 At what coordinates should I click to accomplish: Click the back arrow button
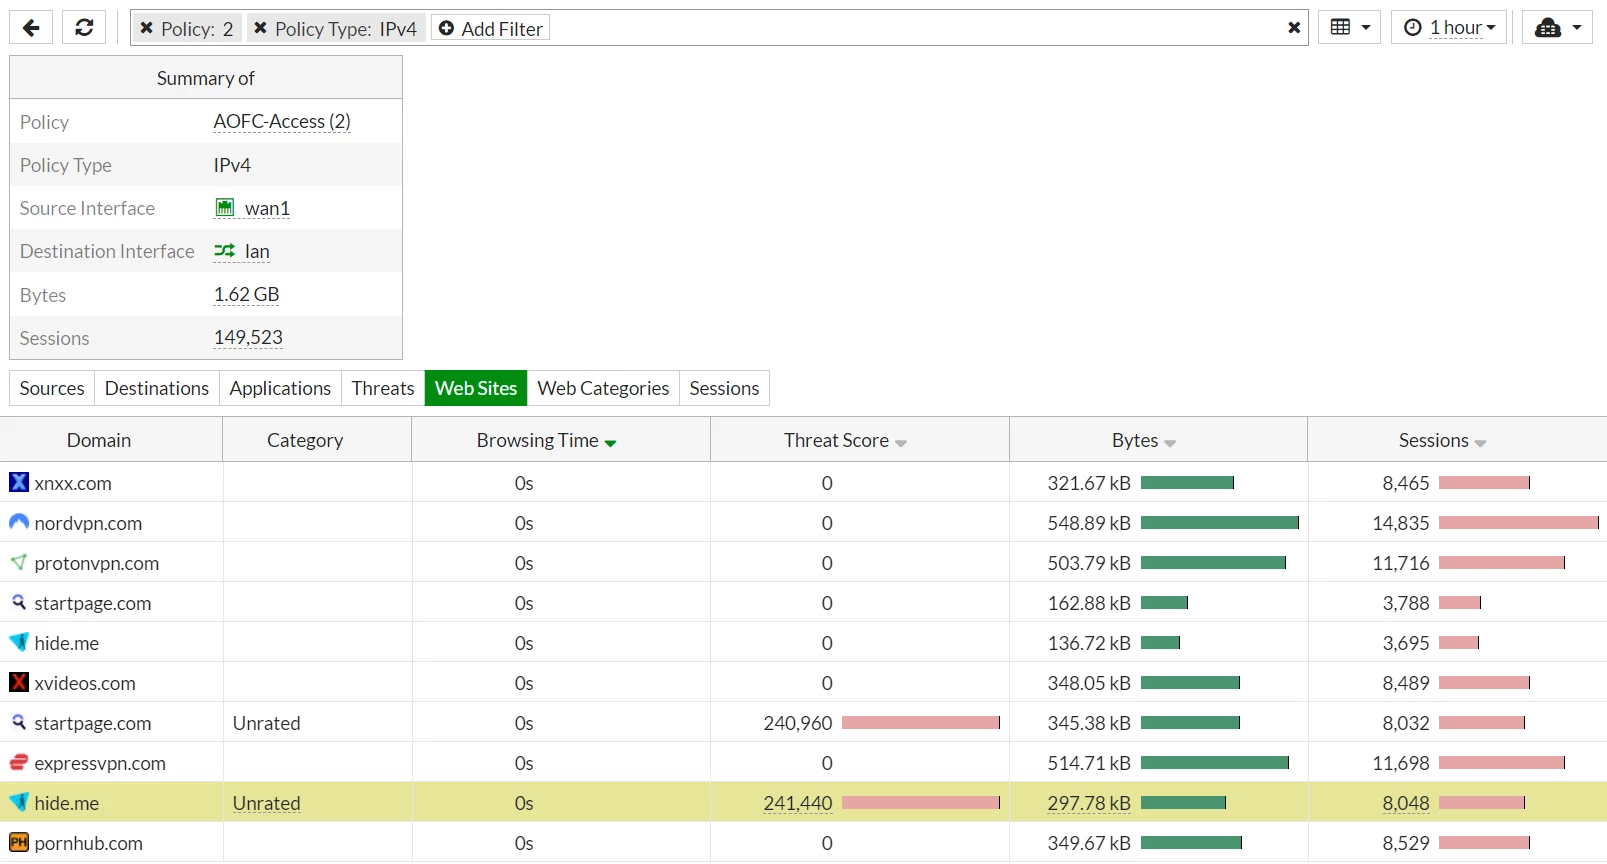pos(31,28)
